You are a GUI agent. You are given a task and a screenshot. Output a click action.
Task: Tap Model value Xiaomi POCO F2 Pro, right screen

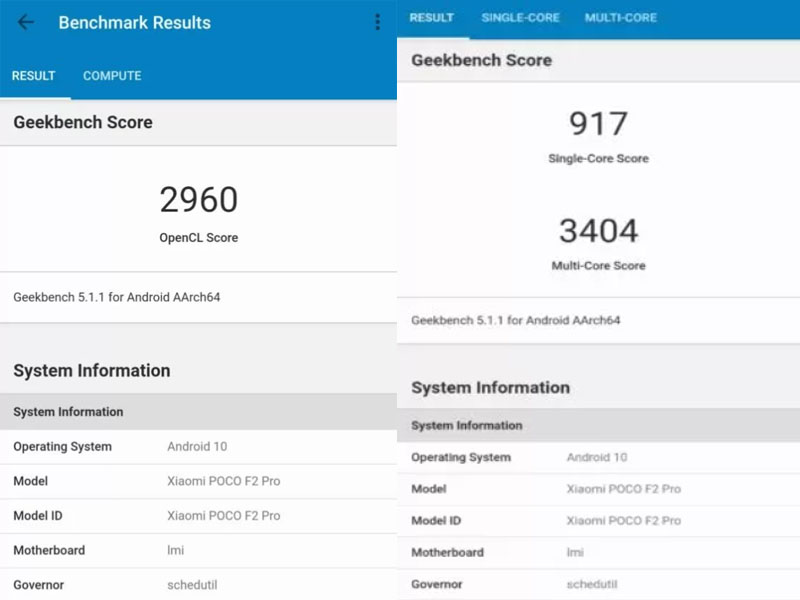624,489
